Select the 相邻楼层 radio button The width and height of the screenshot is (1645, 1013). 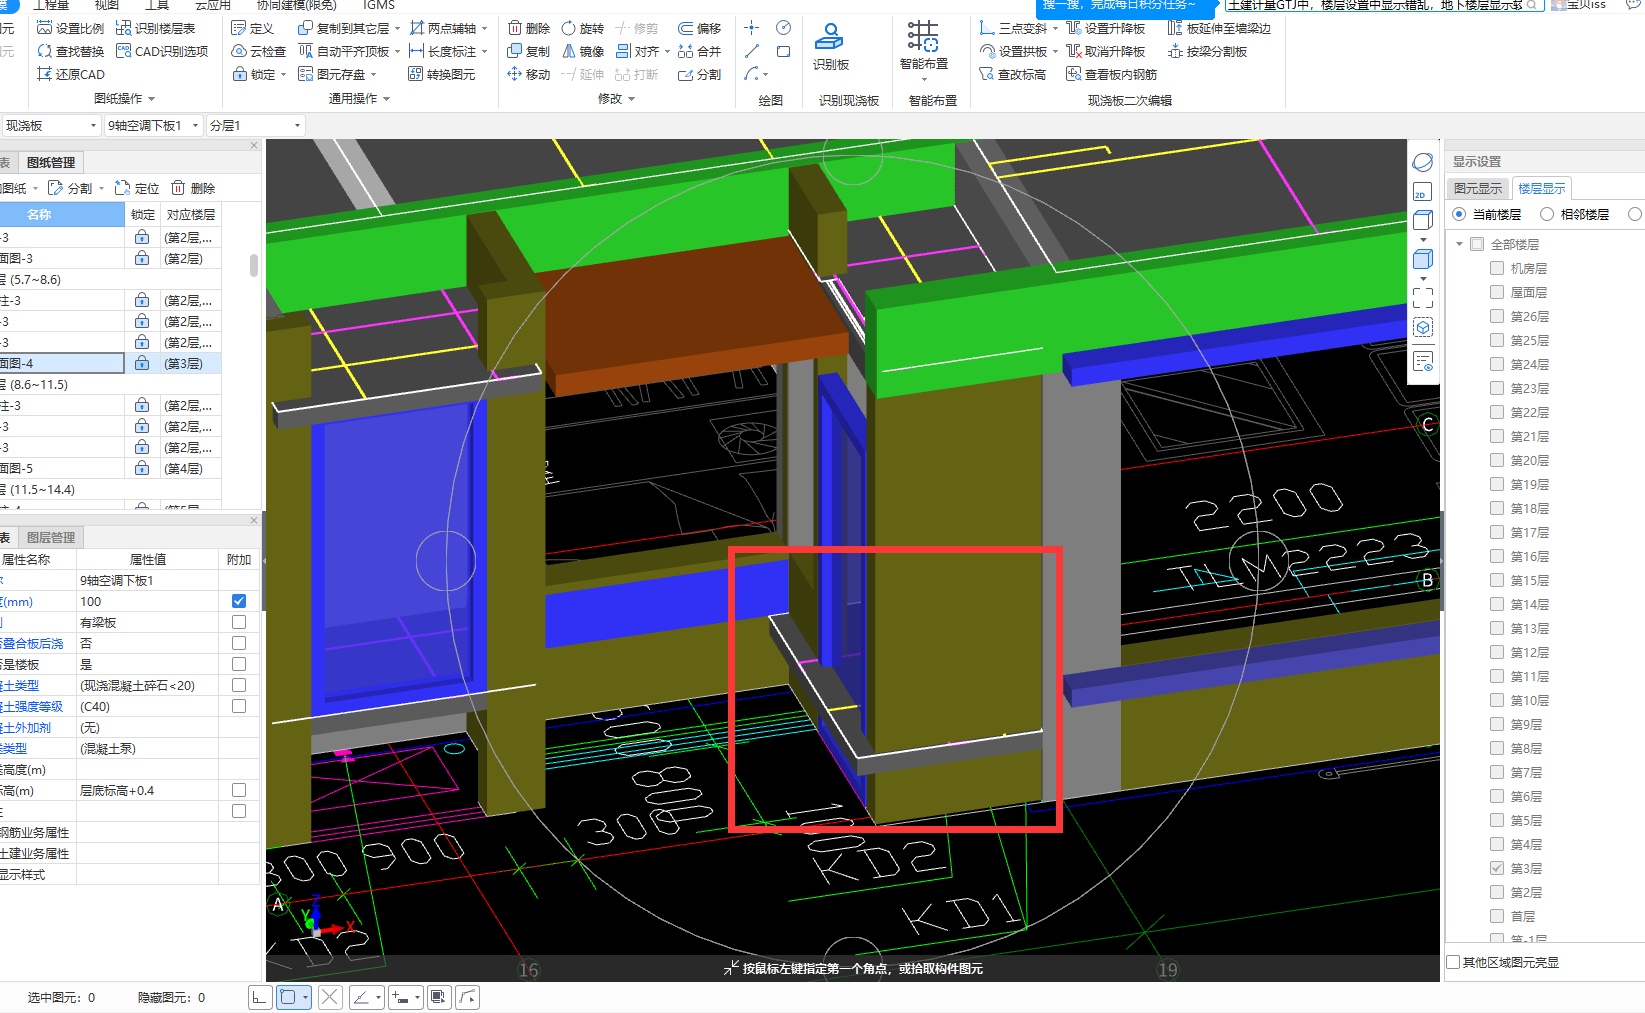tap(1547, 214)
